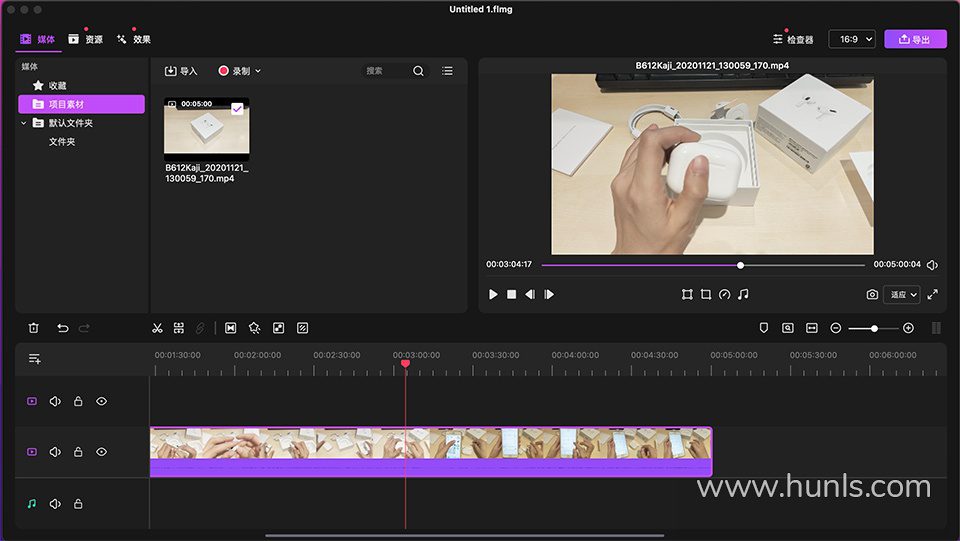960x541 pixels.
Task: Click the unlink chain icon
Action: point(200,328)
